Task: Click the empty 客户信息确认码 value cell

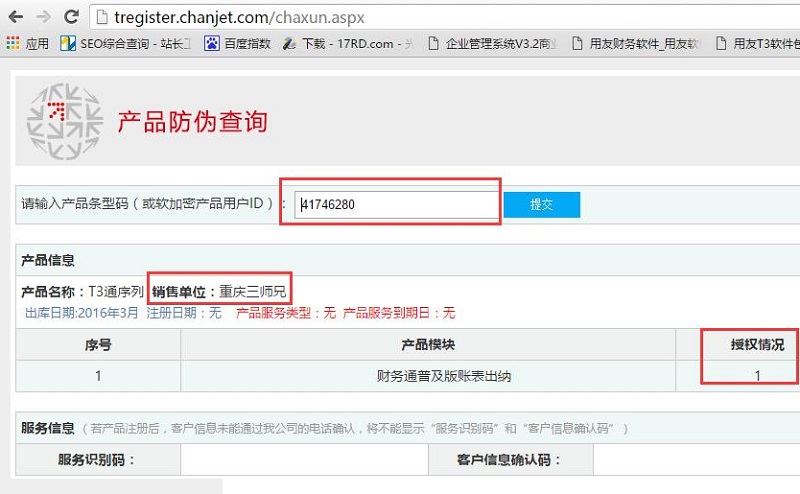Action: pyautogui.click(x=697, y=460)
